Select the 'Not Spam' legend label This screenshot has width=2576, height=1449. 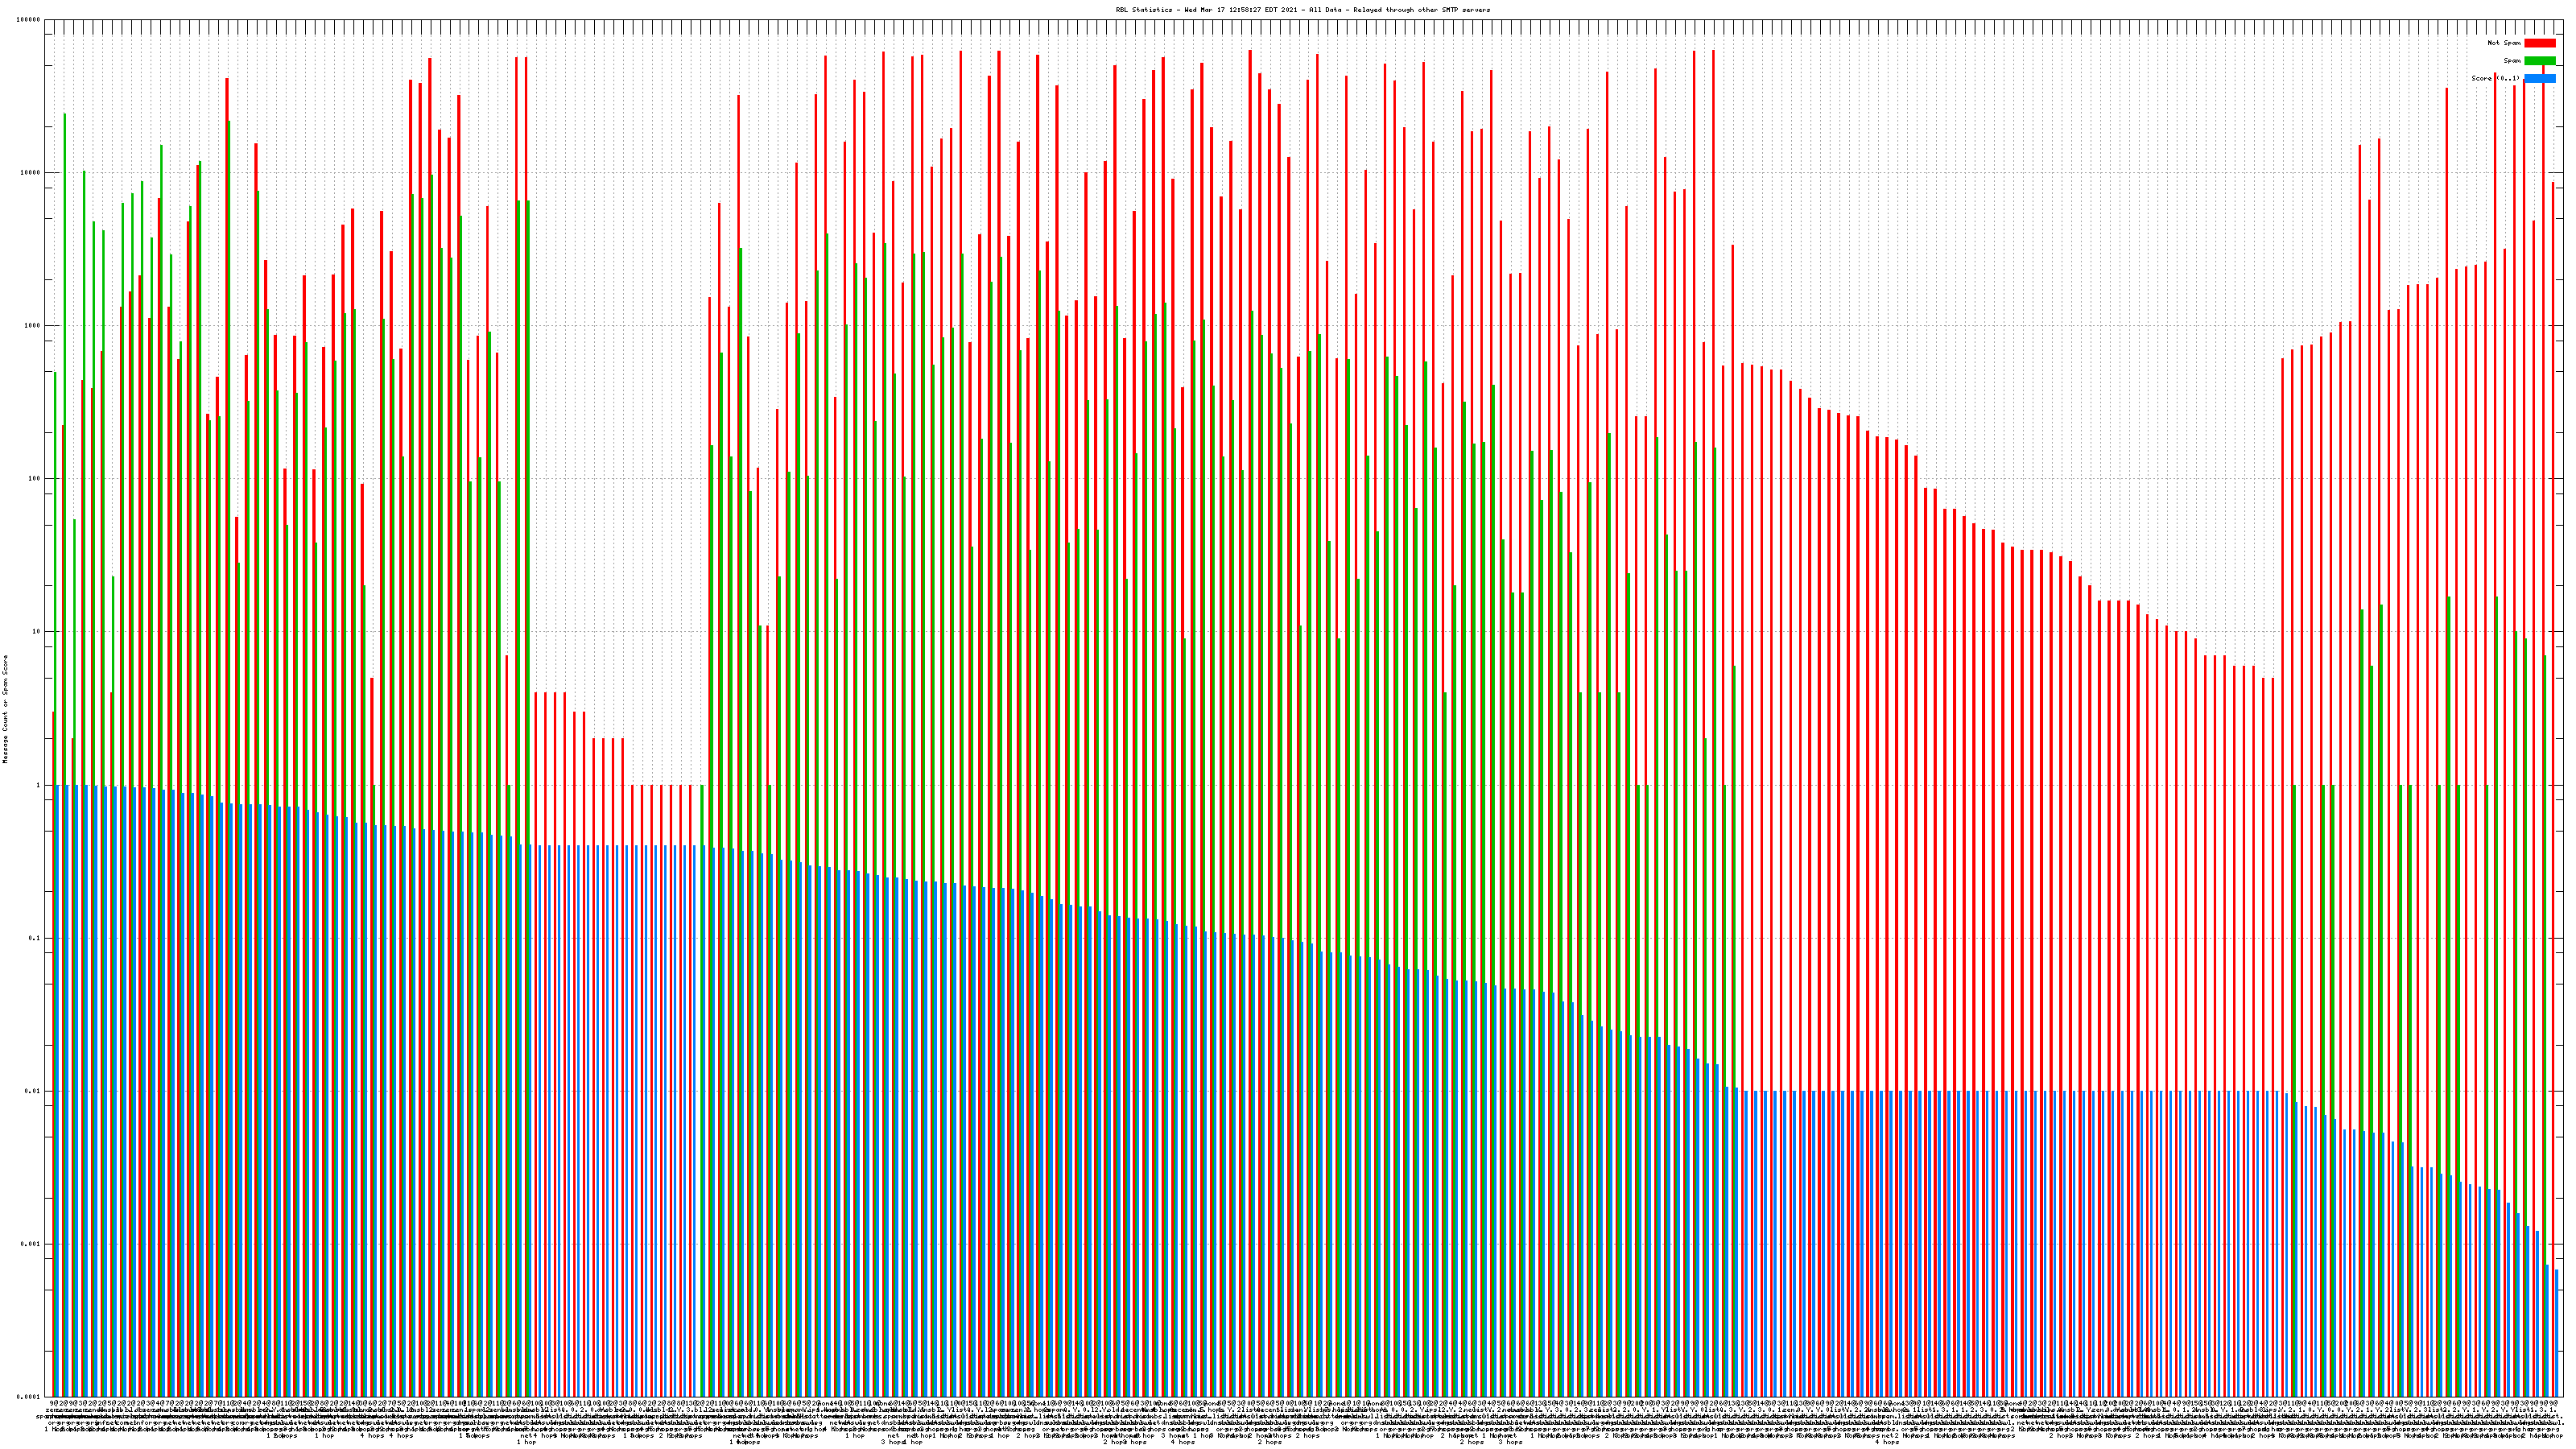pos(2504,43)
